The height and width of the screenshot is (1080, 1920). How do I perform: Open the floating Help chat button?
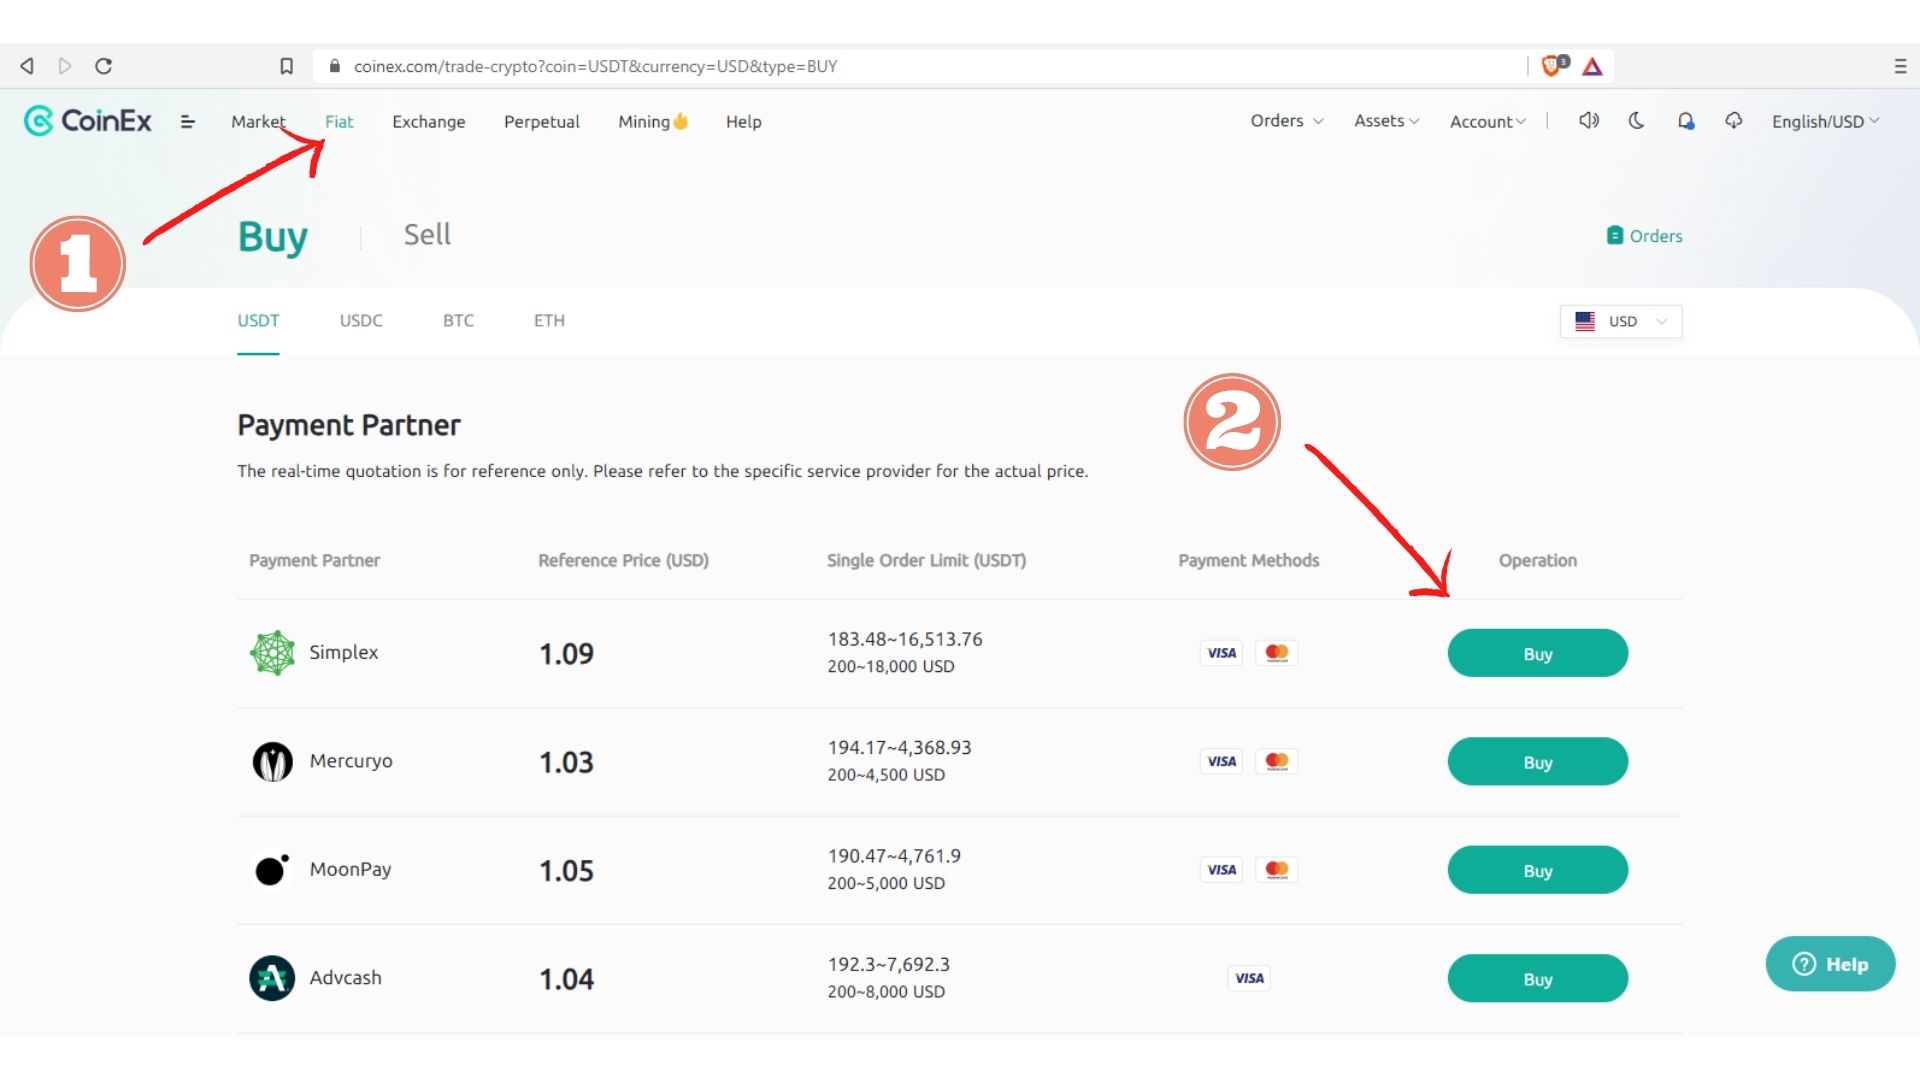[1830, 964]
